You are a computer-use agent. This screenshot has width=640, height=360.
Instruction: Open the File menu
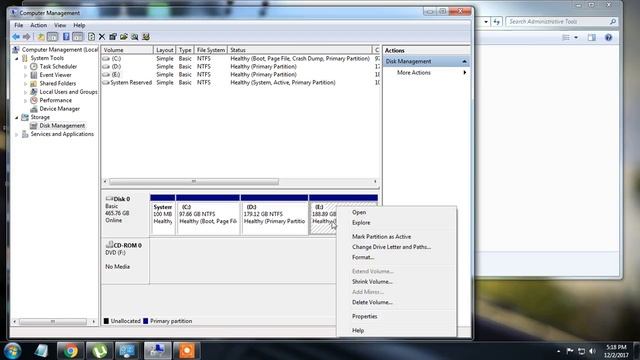pyautogui.click(x=18, y=25)
